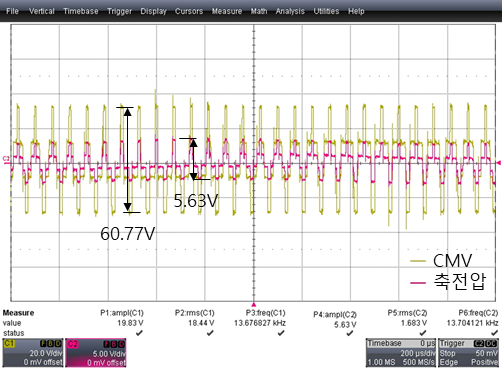Screen dimensions: 502x368
Task: Open the Cursors menu
Action: coord(189,11)
